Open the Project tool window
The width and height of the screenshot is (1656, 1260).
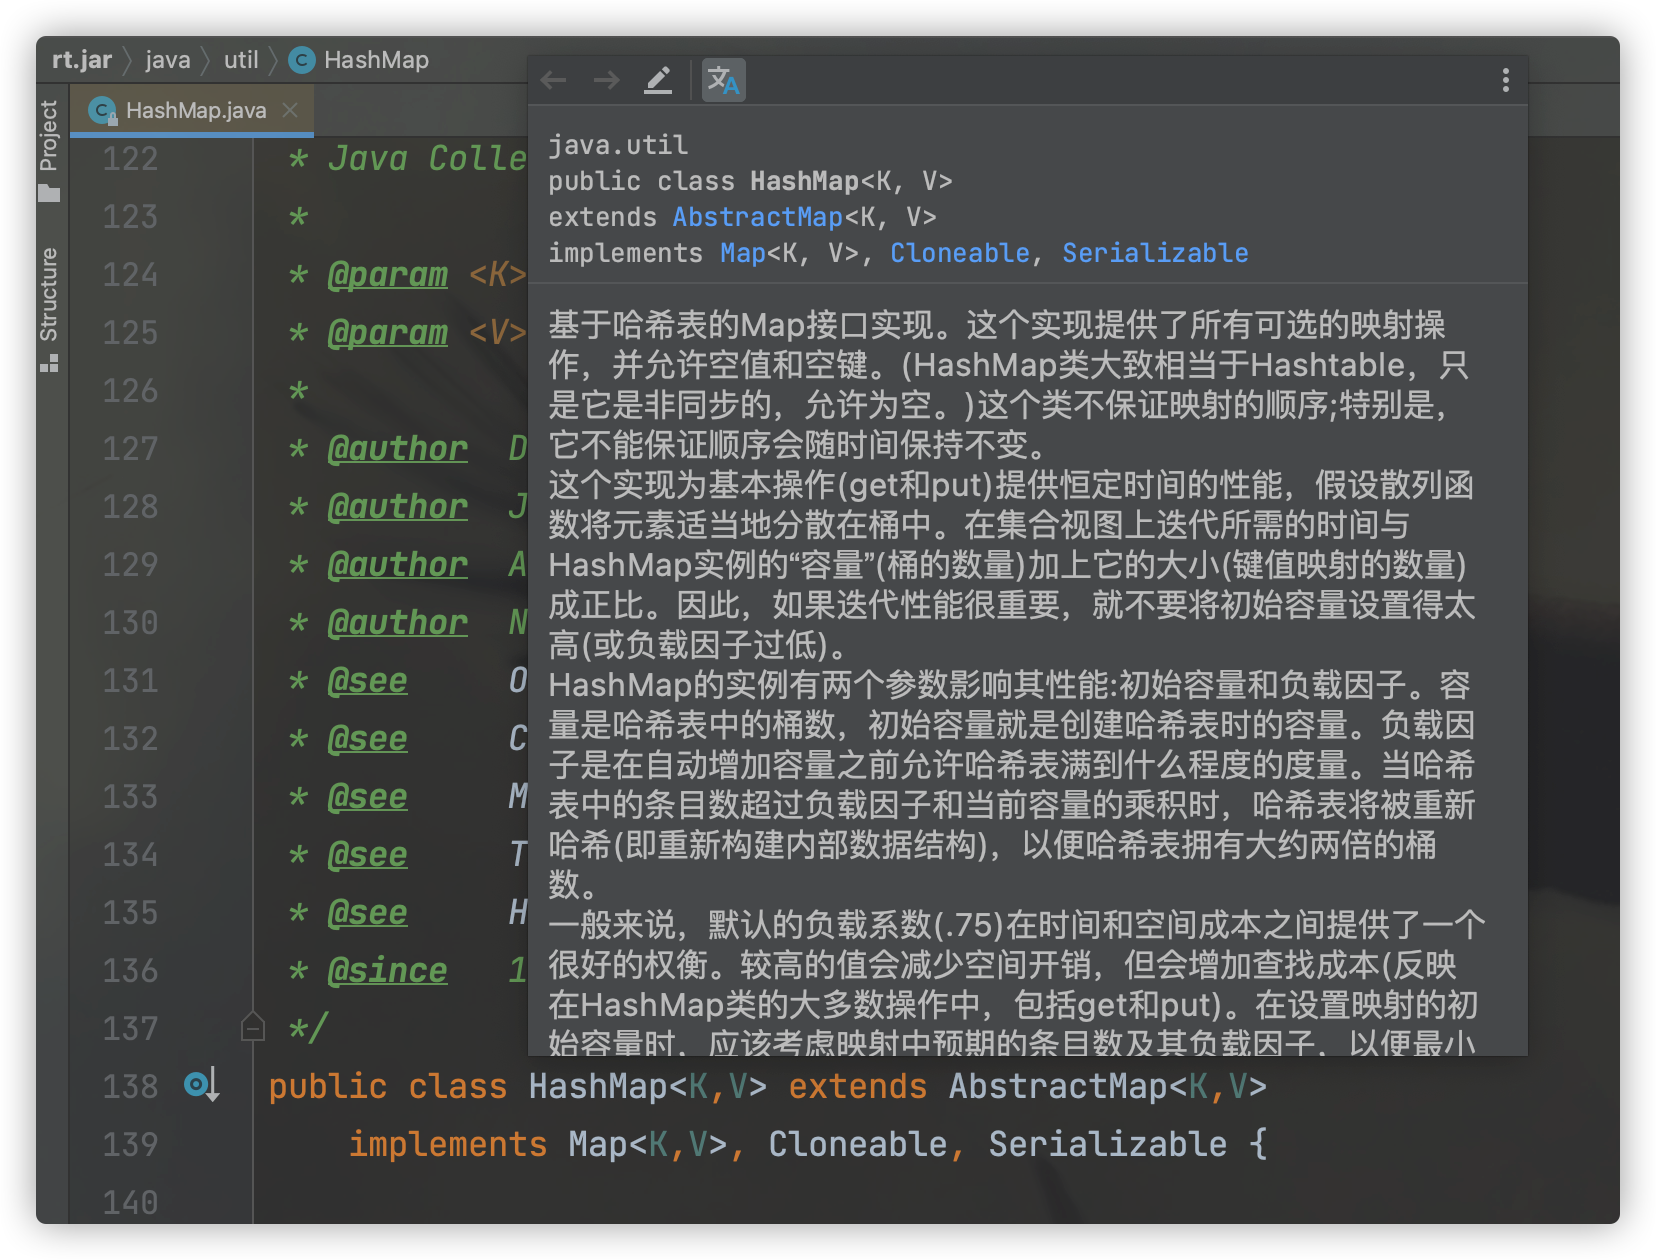click(x=49, y=150)
